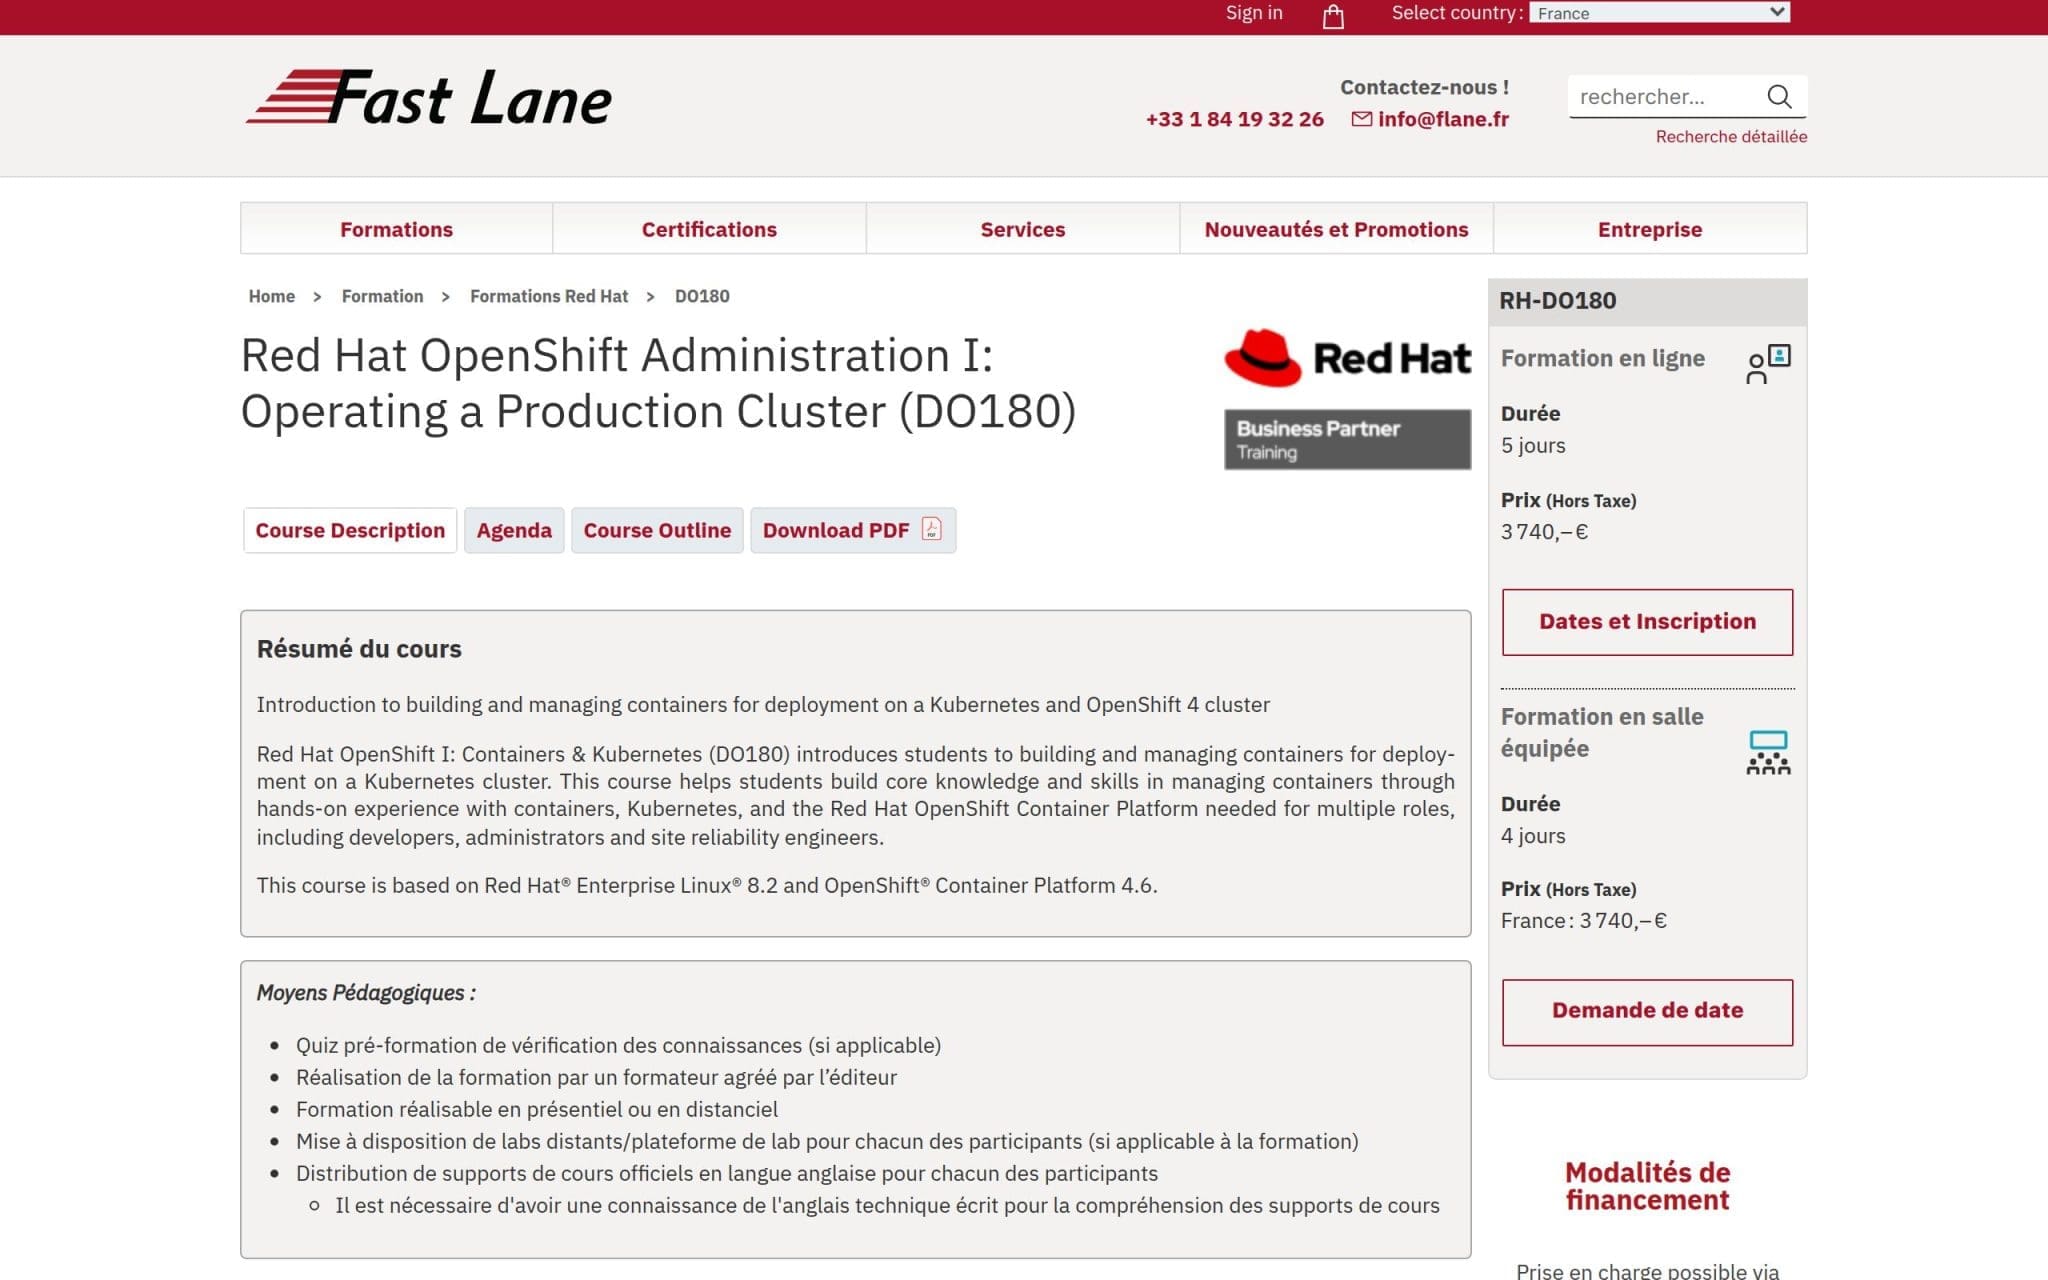The height and width of the screenshot is (1280, 2048).
Task: Open the Select country dropdown
Action: pos(1660,13)
